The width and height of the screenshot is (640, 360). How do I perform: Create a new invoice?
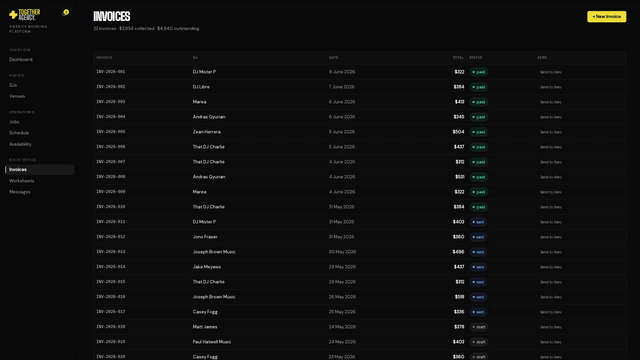pos(607,17)
